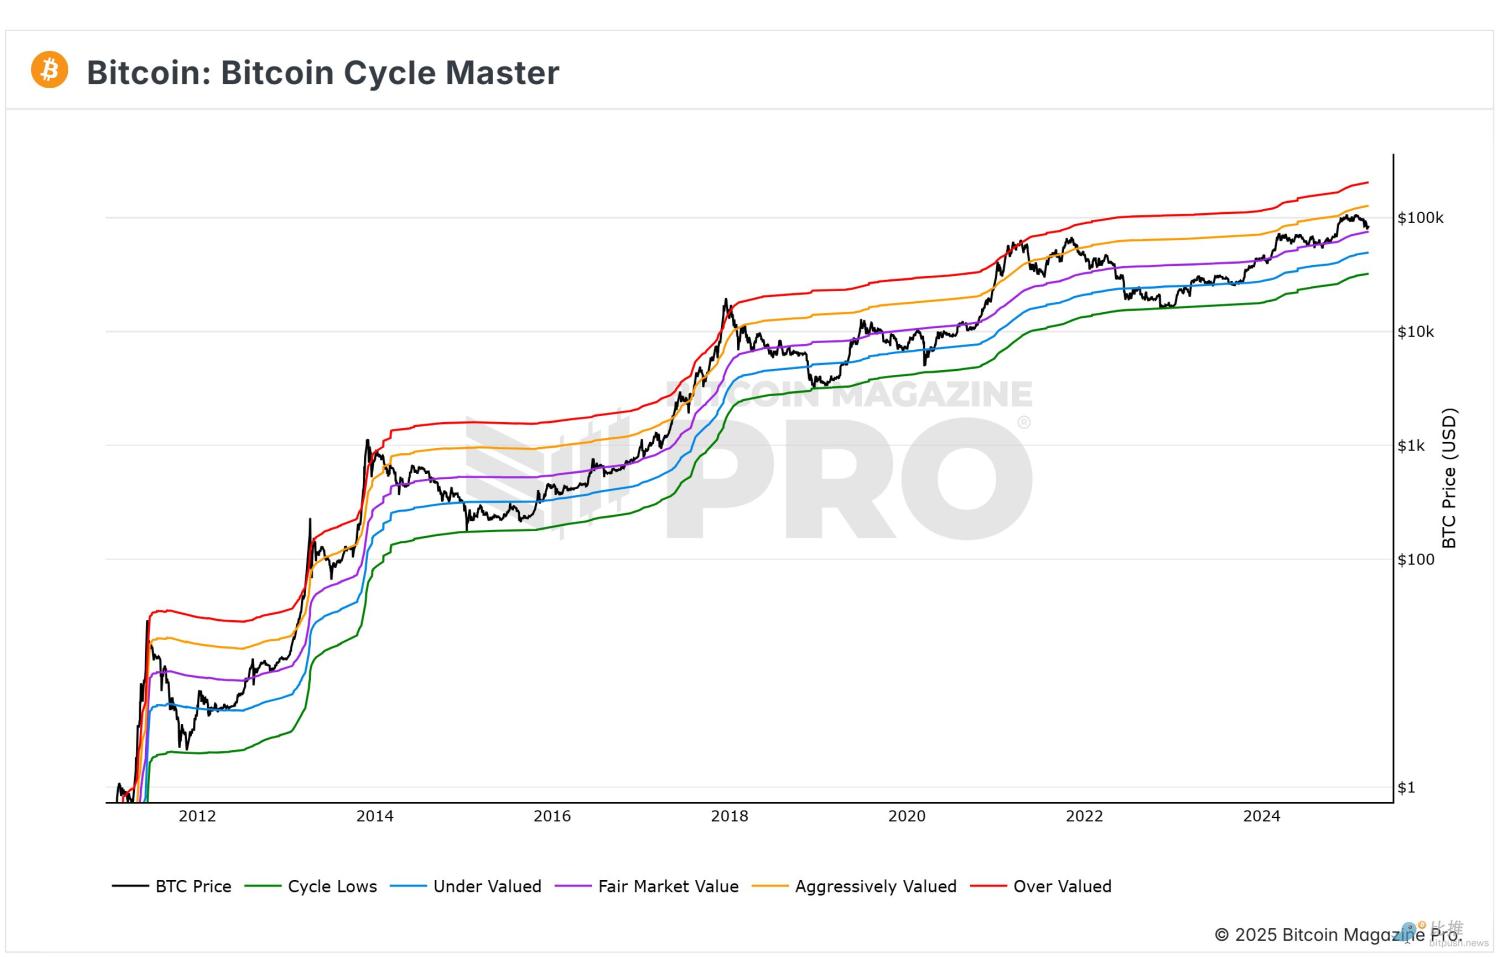Click the red Over Valued line swatch
The height and width of the screenshot is (958, 1500).
[988, 886]
